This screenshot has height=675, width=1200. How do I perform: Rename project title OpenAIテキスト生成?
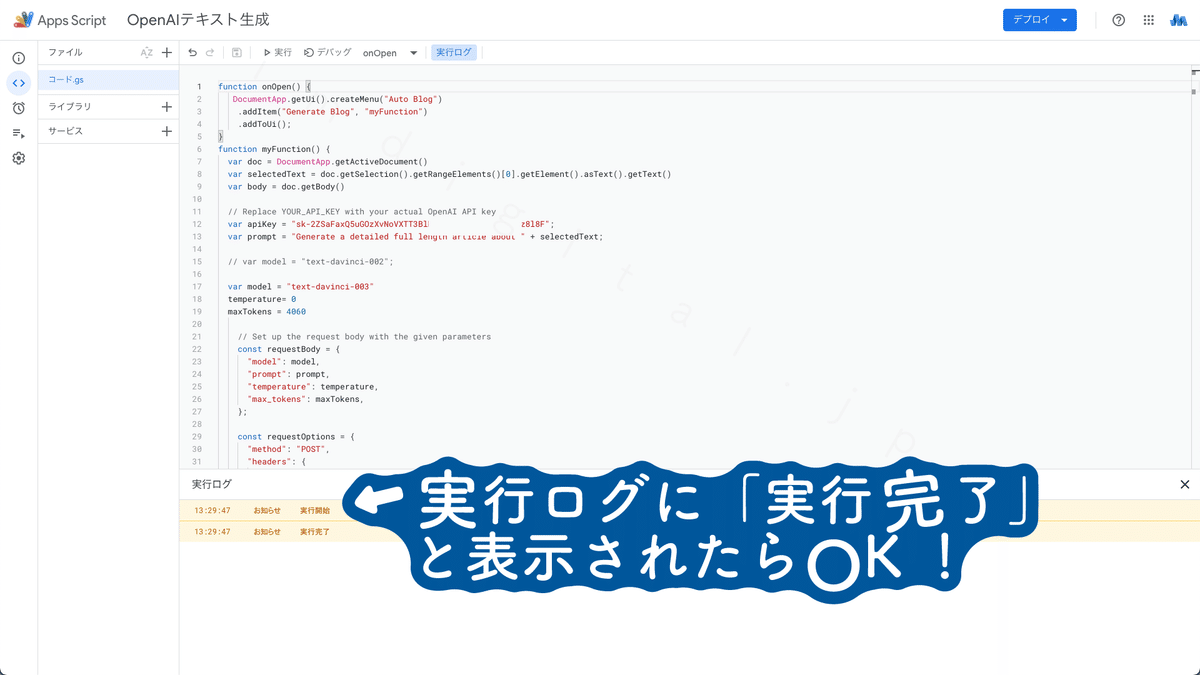click(x=198, y=20)
